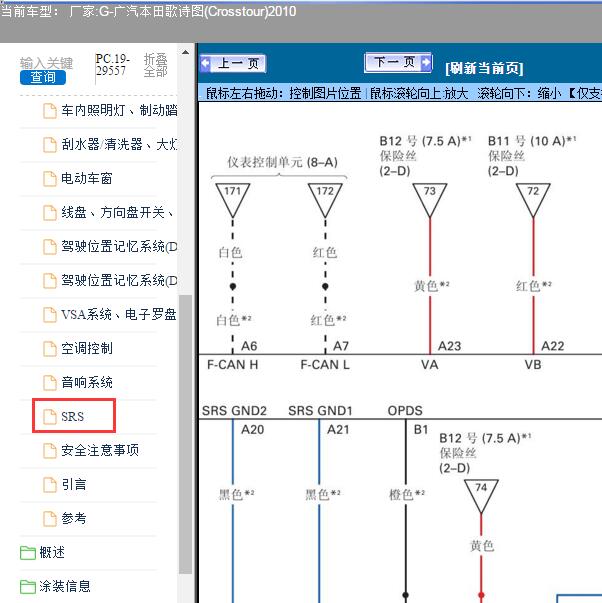The height and width of the screenshot is (603, 602).
Task: Click the 输入关键 keyword input field
Action: [46, 63]
